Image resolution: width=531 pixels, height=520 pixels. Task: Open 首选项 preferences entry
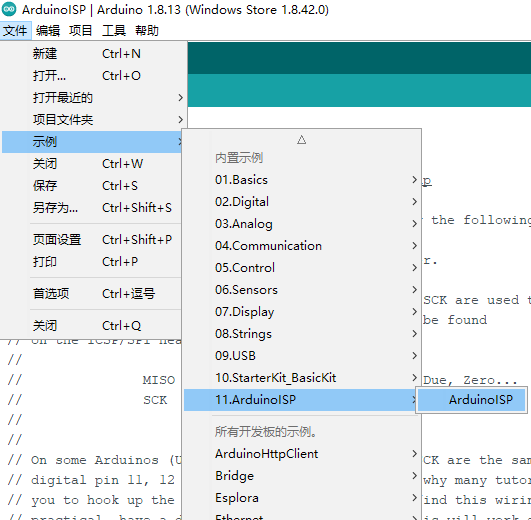tap(92, 294)
